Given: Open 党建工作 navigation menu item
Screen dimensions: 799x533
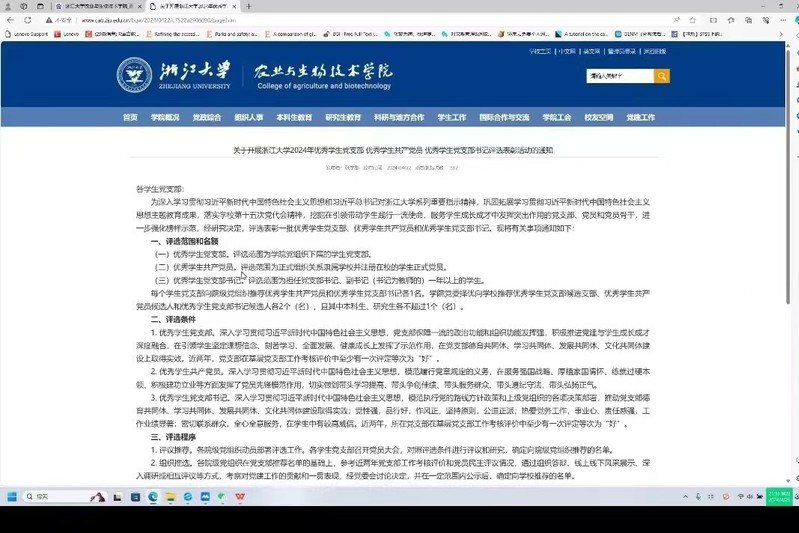Looking at the screenshot, I should [641, 117].
